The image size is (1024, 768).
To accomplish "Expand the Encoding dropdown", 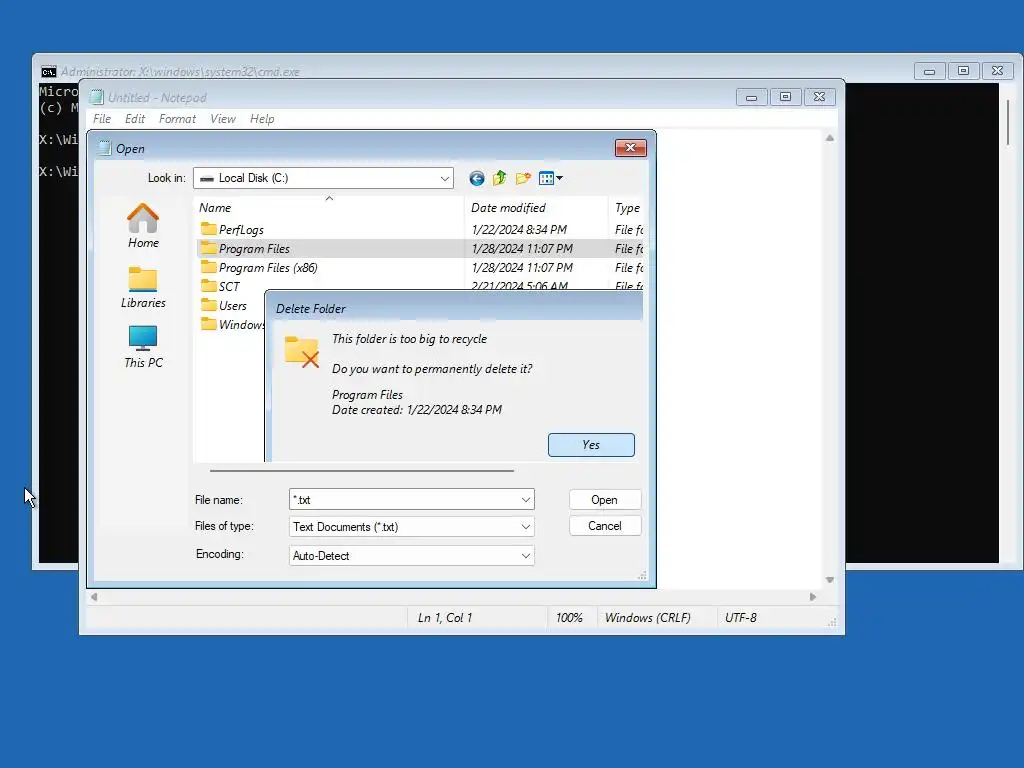I will point(526,556).
